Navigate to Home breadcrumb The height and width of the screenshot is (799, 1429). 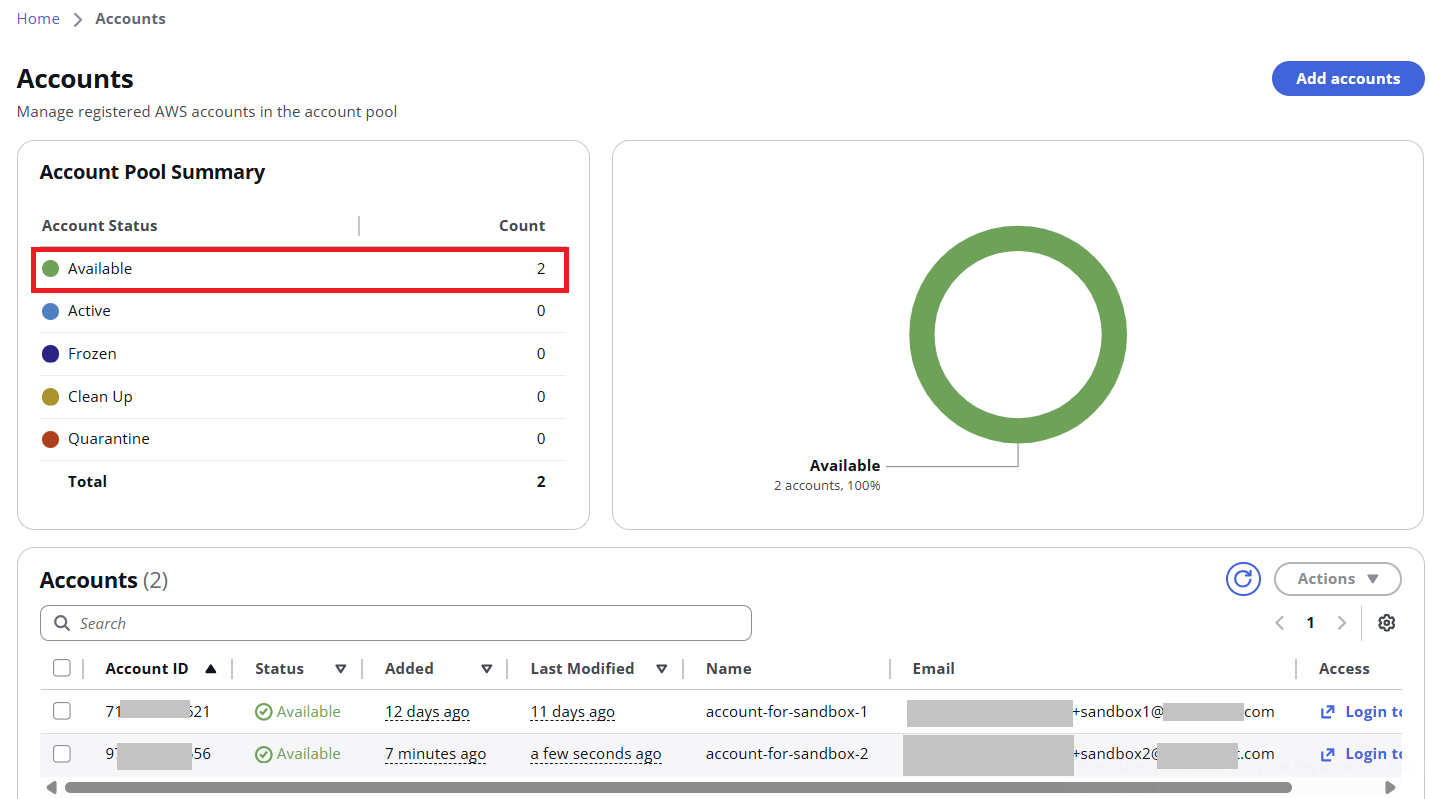pos(38,19)
